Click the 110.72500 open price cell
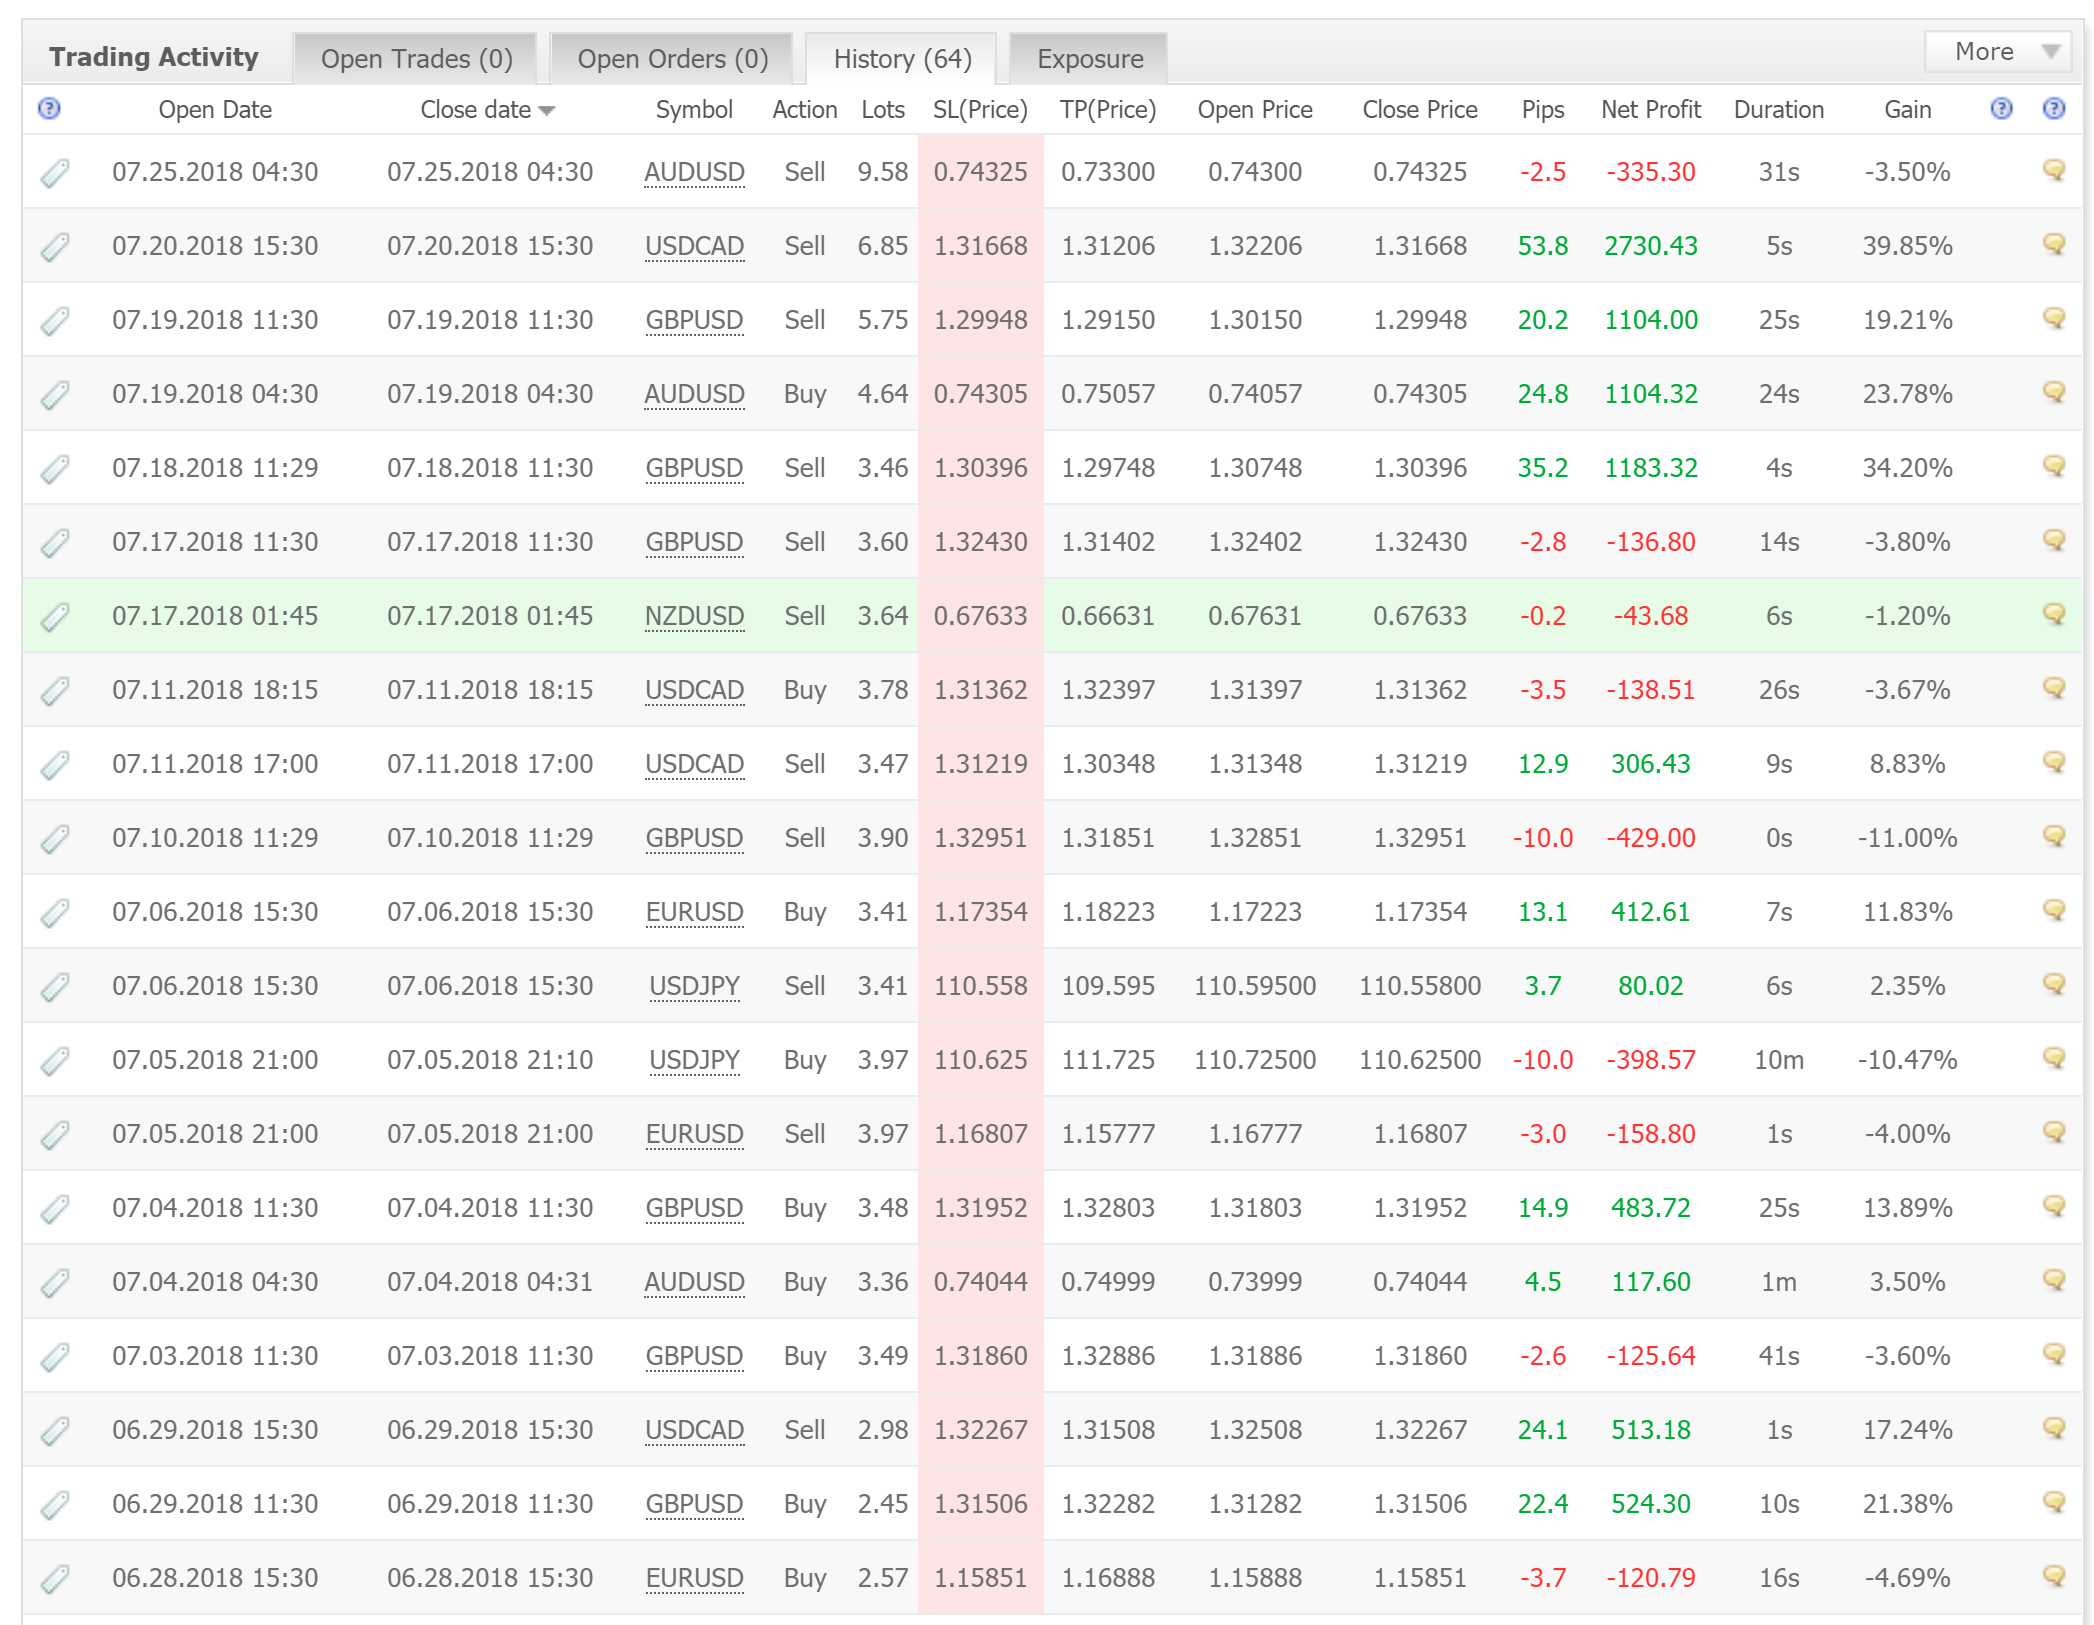The width and height of the screenshot is (2094, 1625). 1255,1060
